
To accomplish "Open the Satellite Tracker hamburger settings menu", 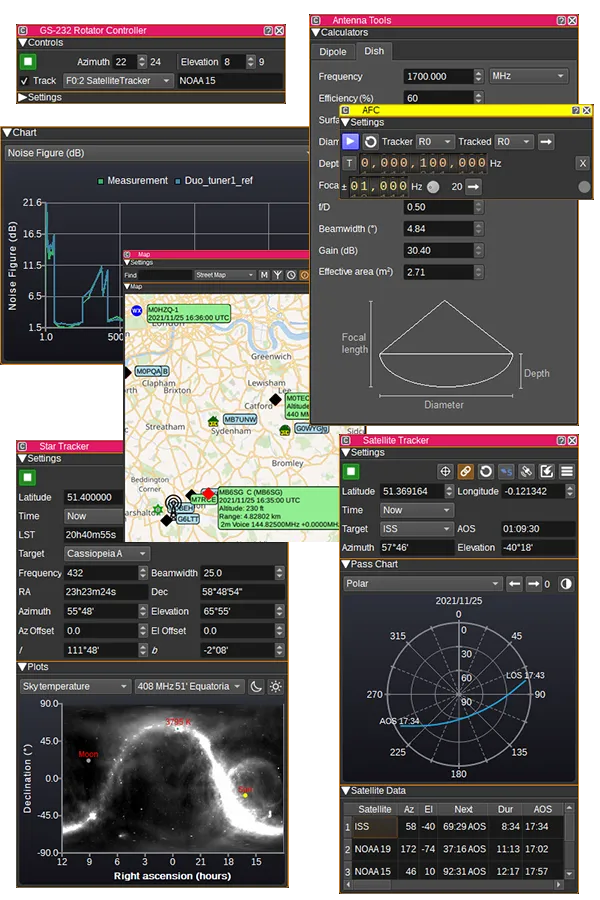I will (x=567, y=472).
